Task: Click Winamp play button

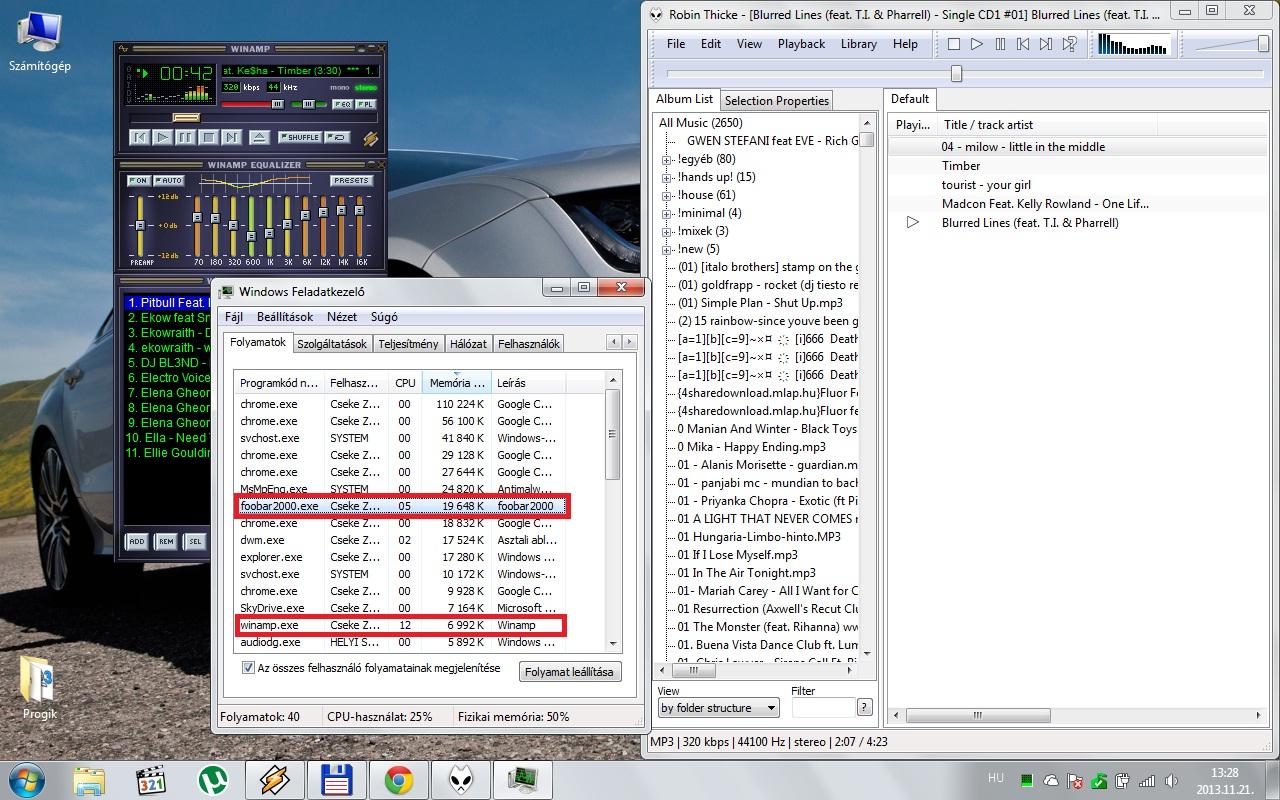Action: click(163, 137)
